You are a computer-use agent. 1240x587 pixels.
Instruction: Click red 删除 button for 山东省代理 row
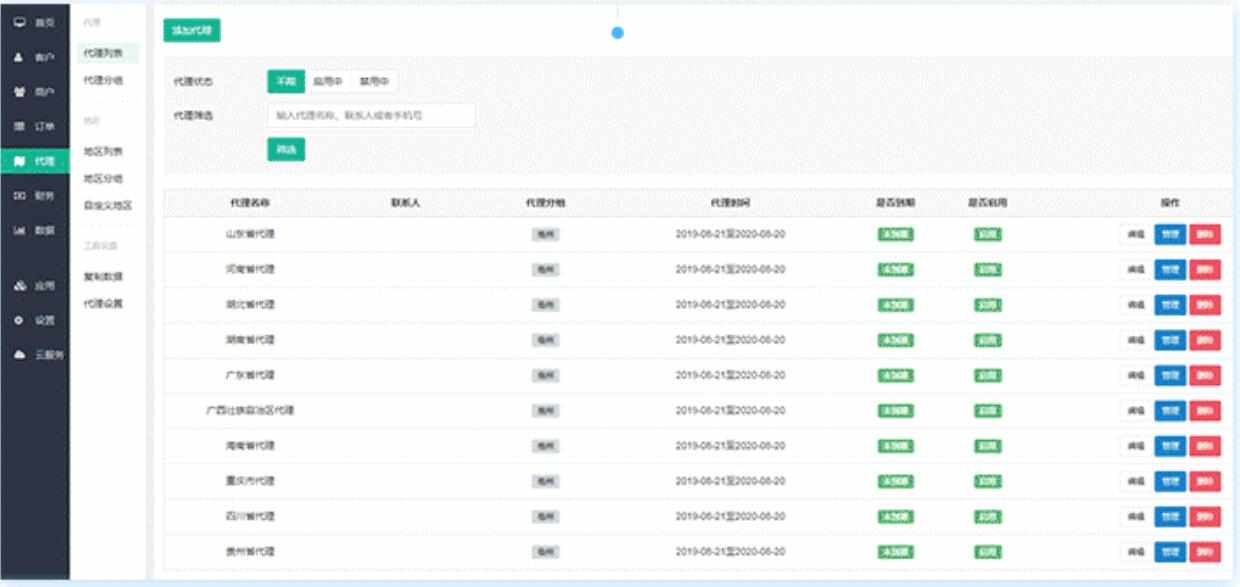tap(1205, 235)
